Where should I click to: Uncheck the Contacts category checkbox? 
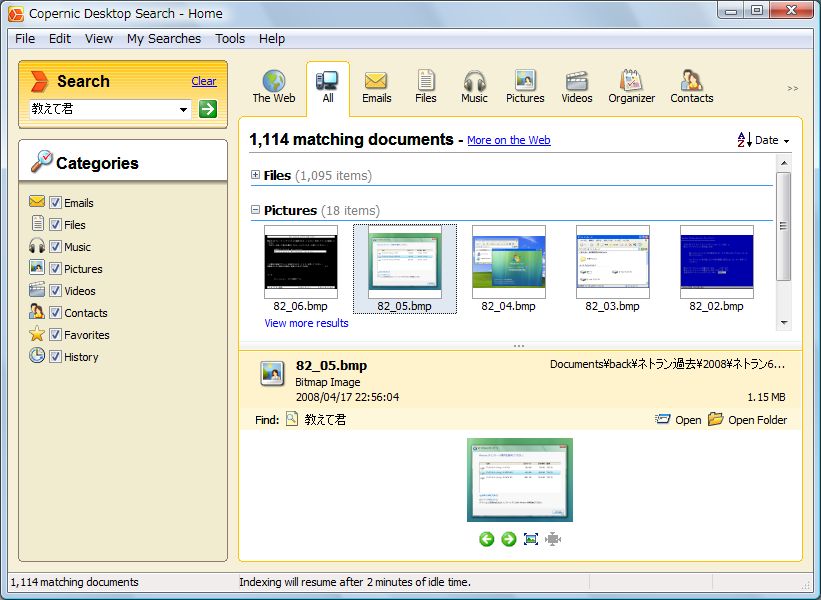(x=56, y=313)
